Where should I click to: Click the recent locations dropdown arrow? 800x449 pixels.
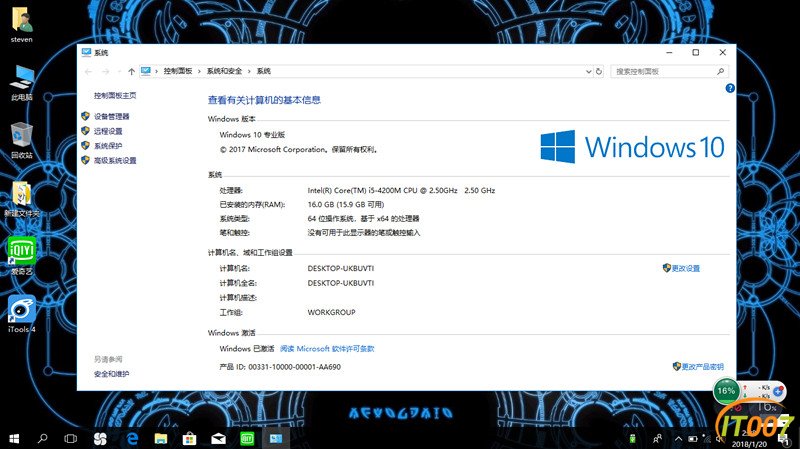pyautogui.click(x=119, y=71)
